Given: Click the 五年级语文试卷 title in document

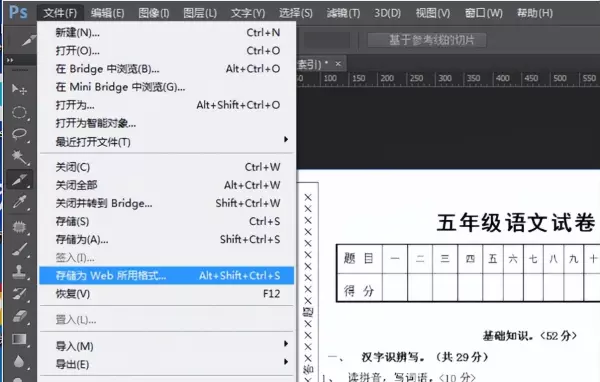Looking at the screenshot, I should [516, 223].
